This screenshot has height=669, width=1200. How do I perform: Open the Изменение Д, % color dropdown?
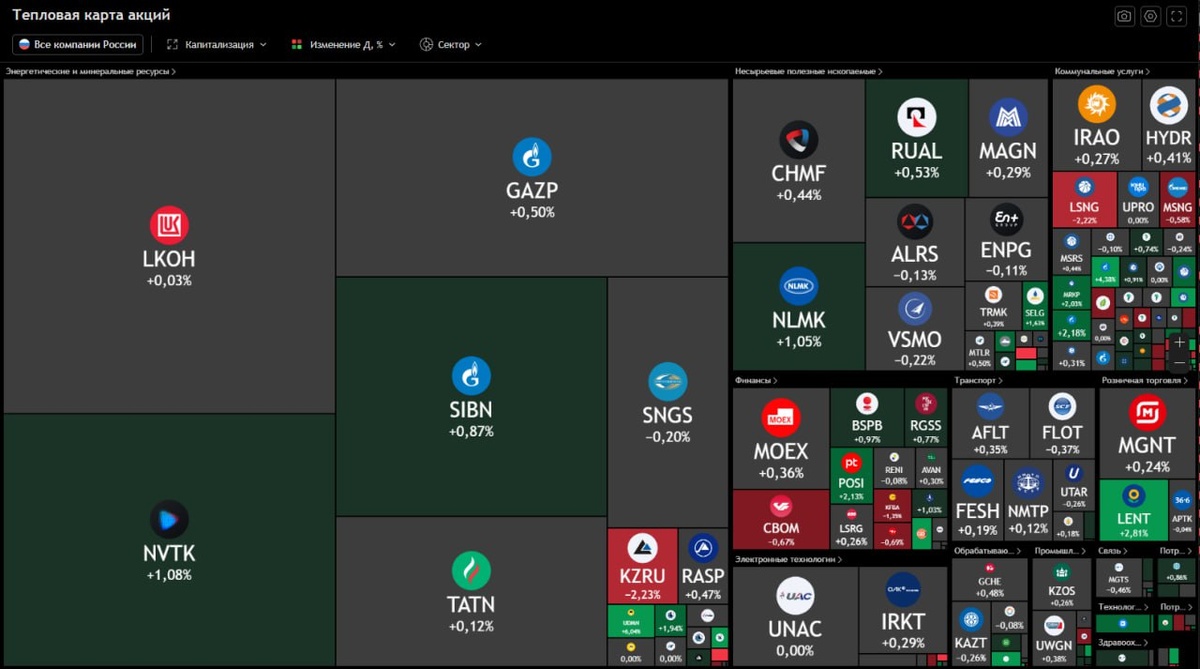[x=343, y=44]
